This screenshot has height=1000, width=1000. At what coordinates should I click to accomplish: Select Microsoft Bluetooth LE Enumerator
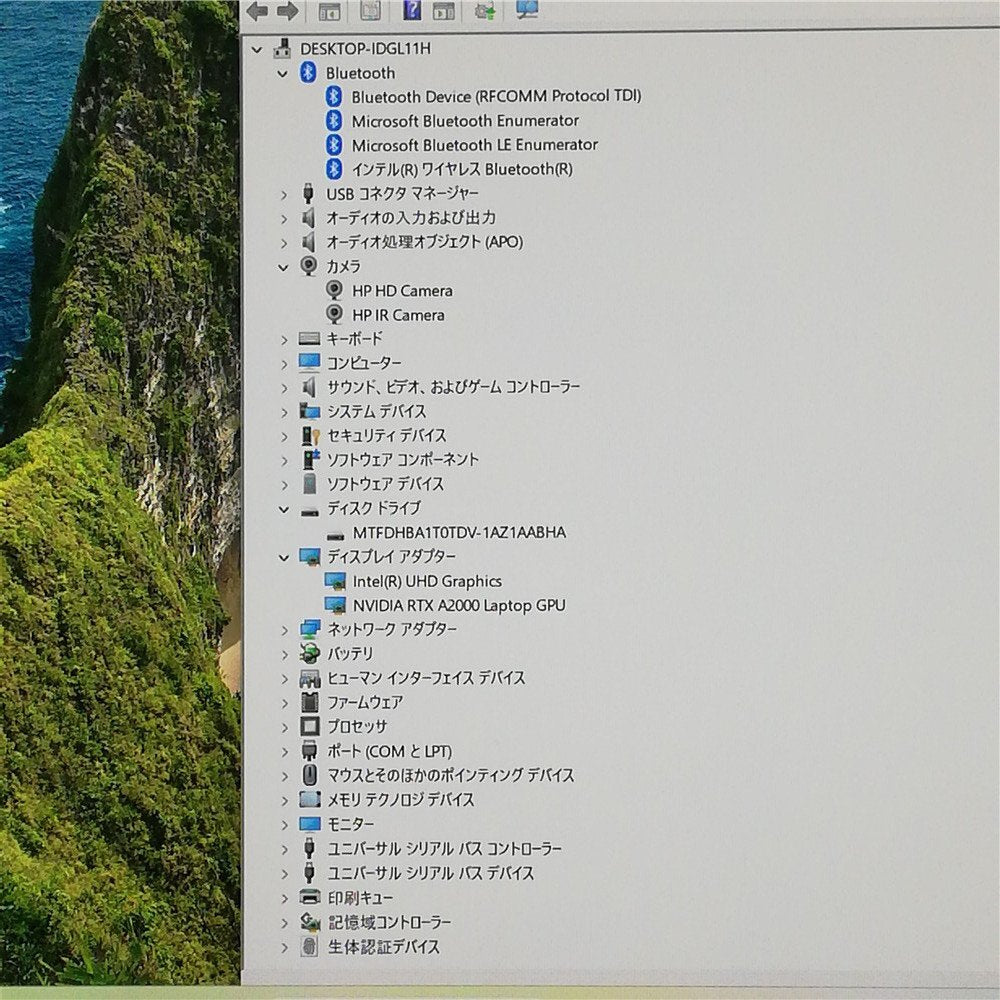pyautogui.click(x=473, y=144)
